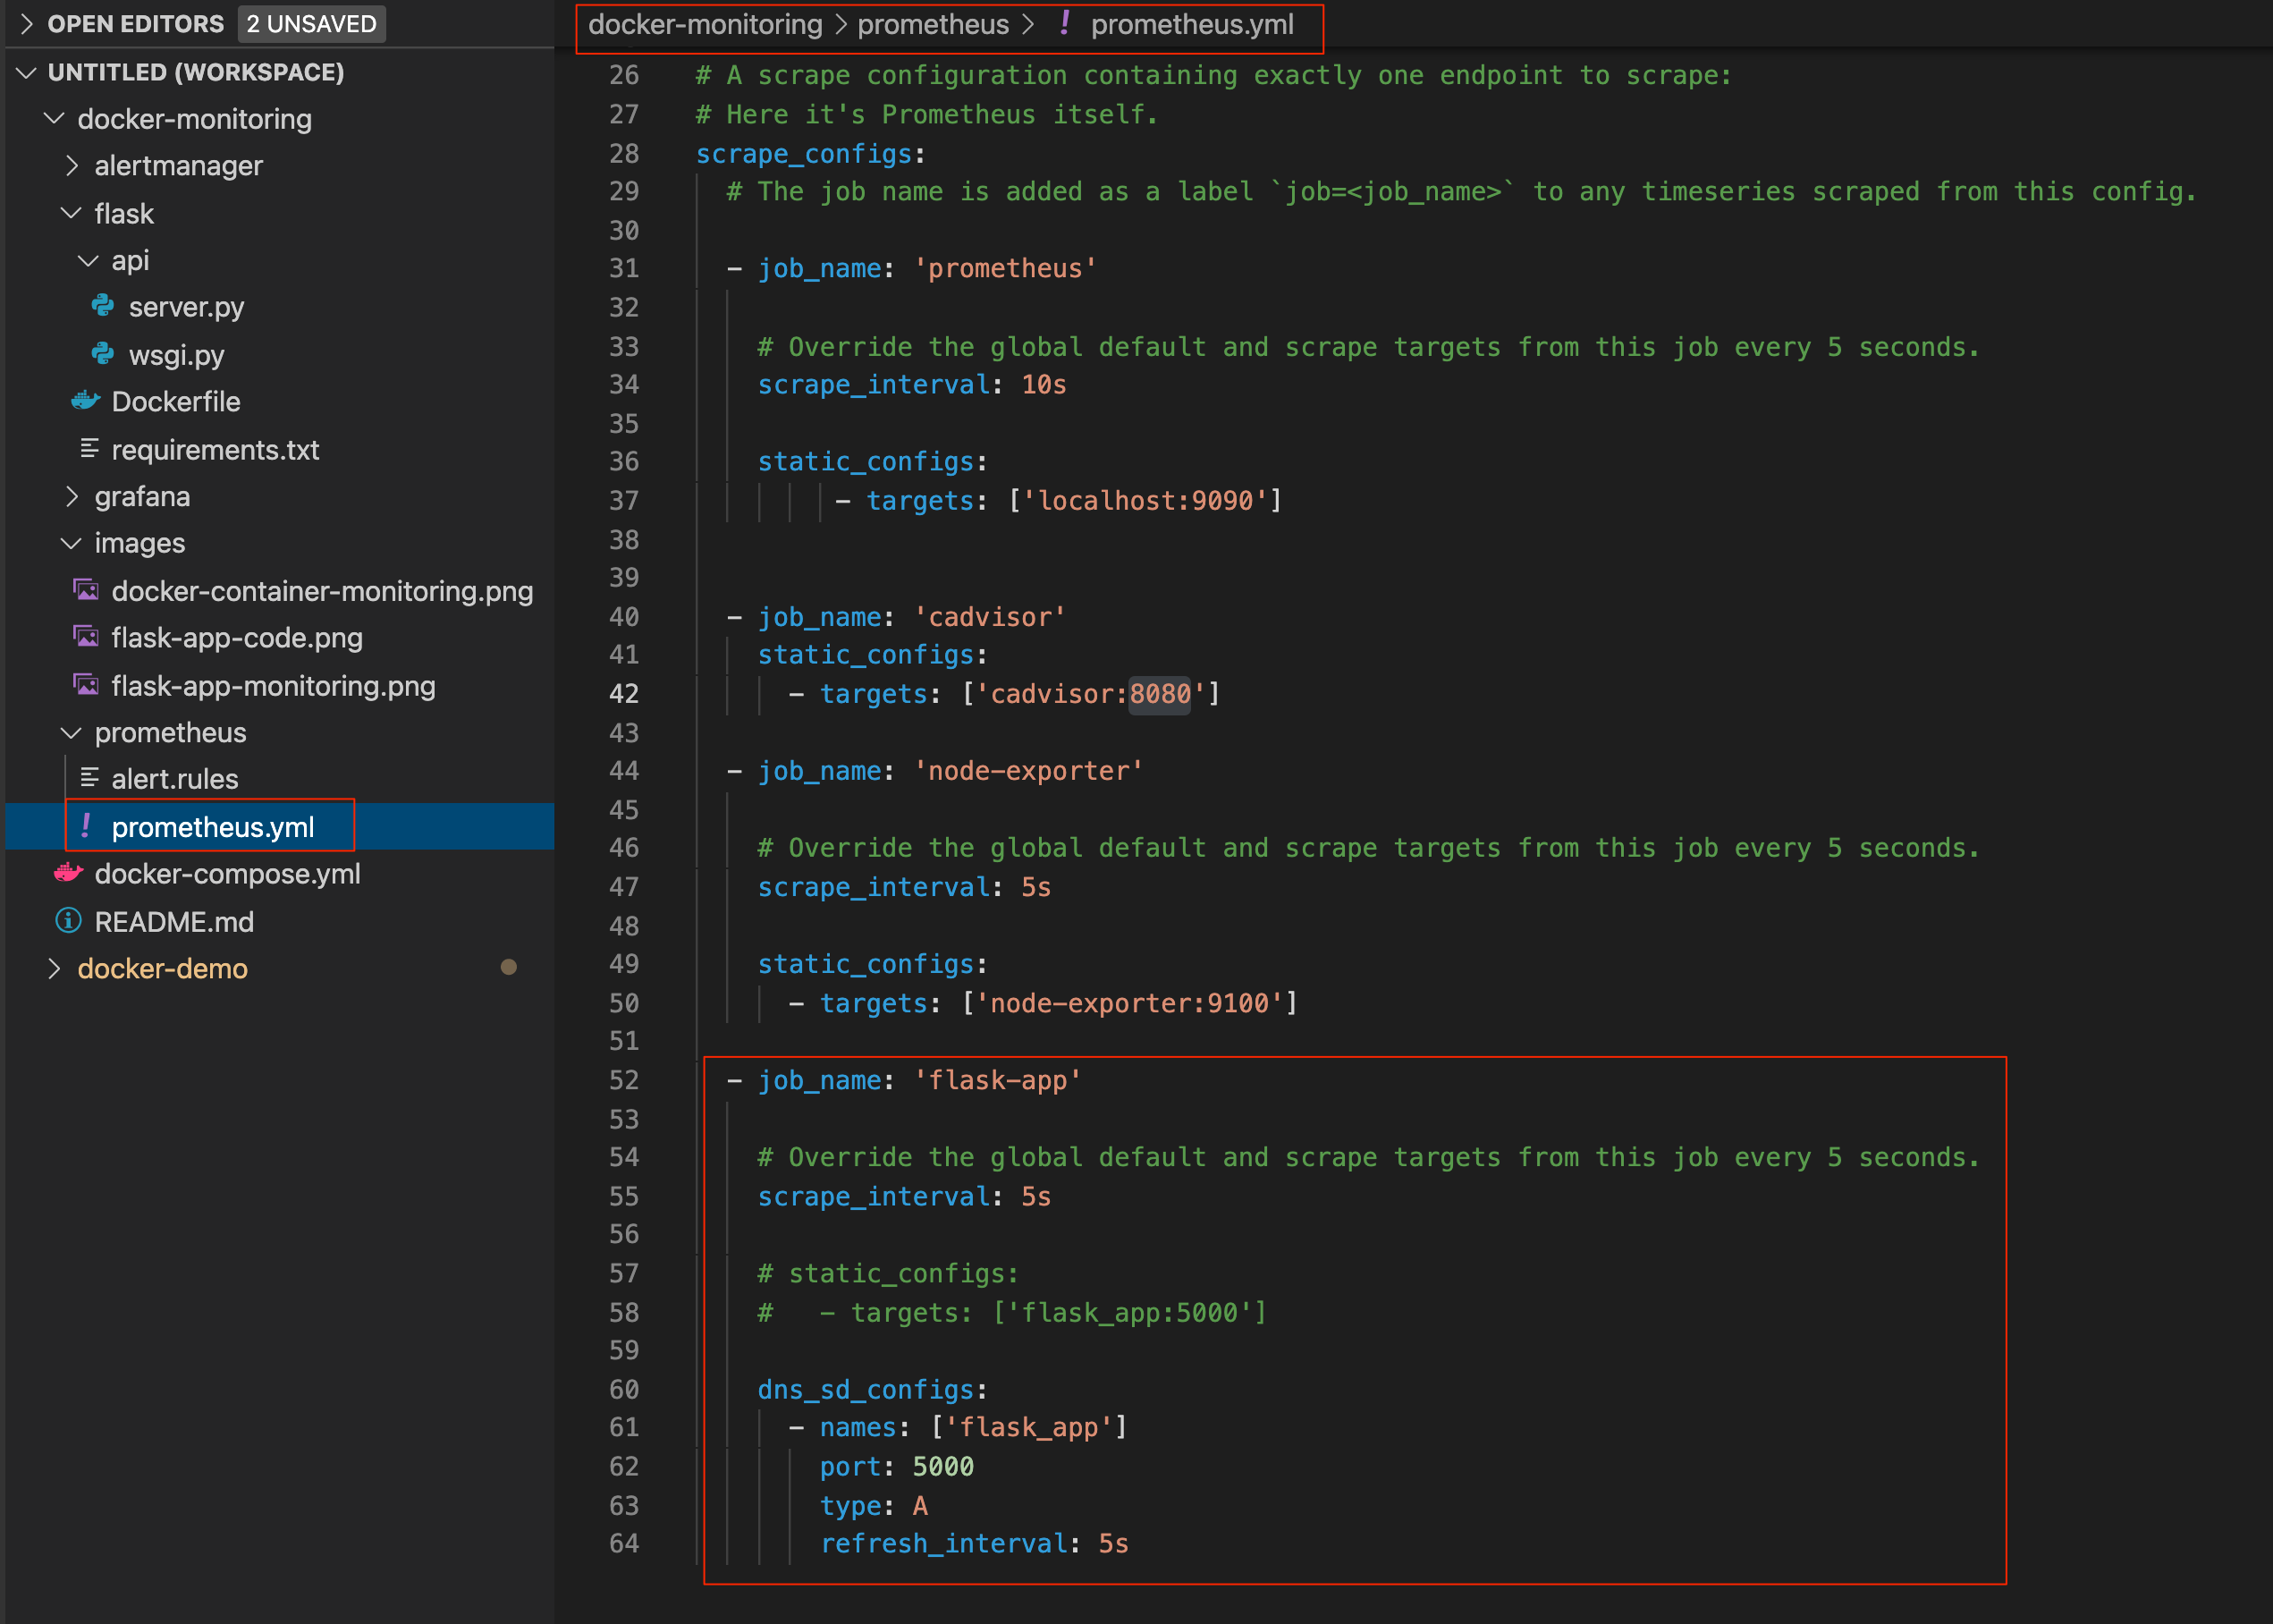Open flask-app-monitoring.png file
The width and height of the screenshot is (2273, 1624).
coord(273,686)
